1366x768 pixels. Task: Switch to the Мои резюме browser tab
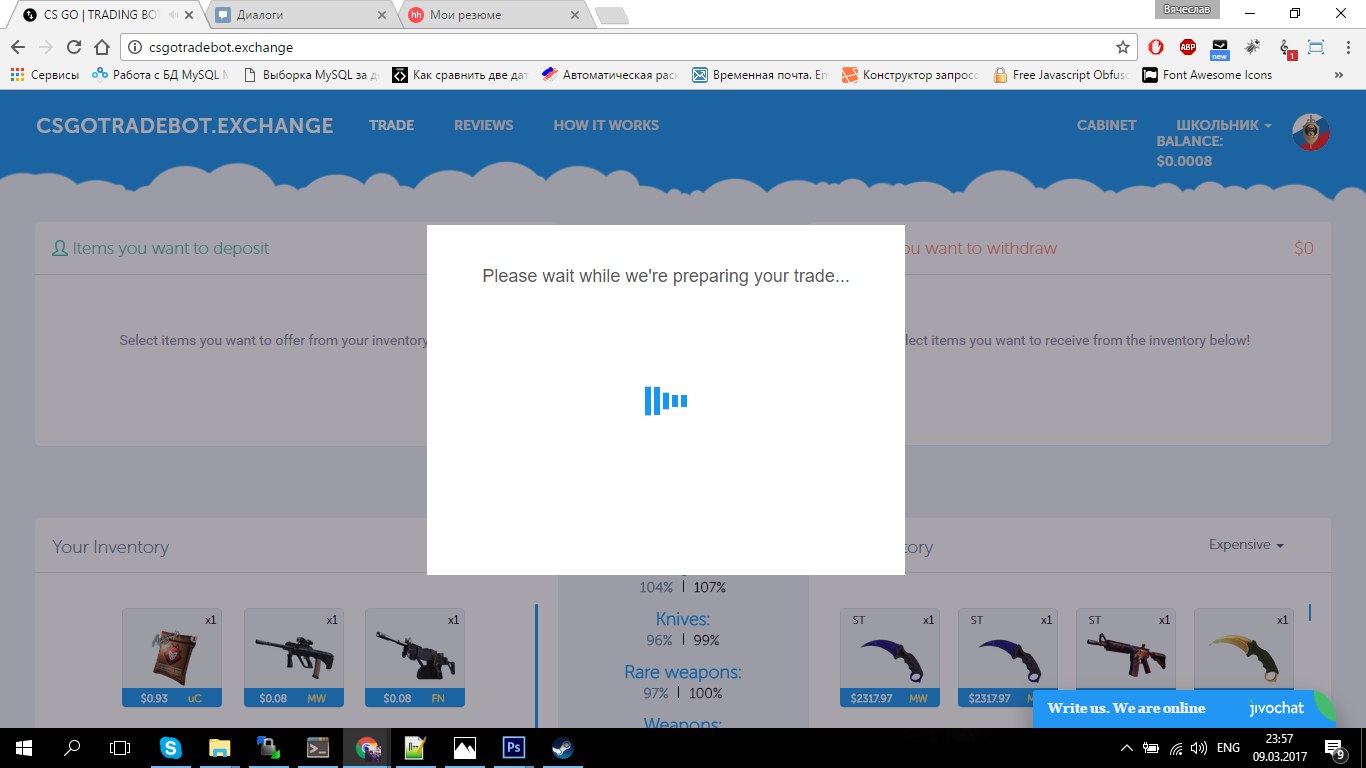493,15
